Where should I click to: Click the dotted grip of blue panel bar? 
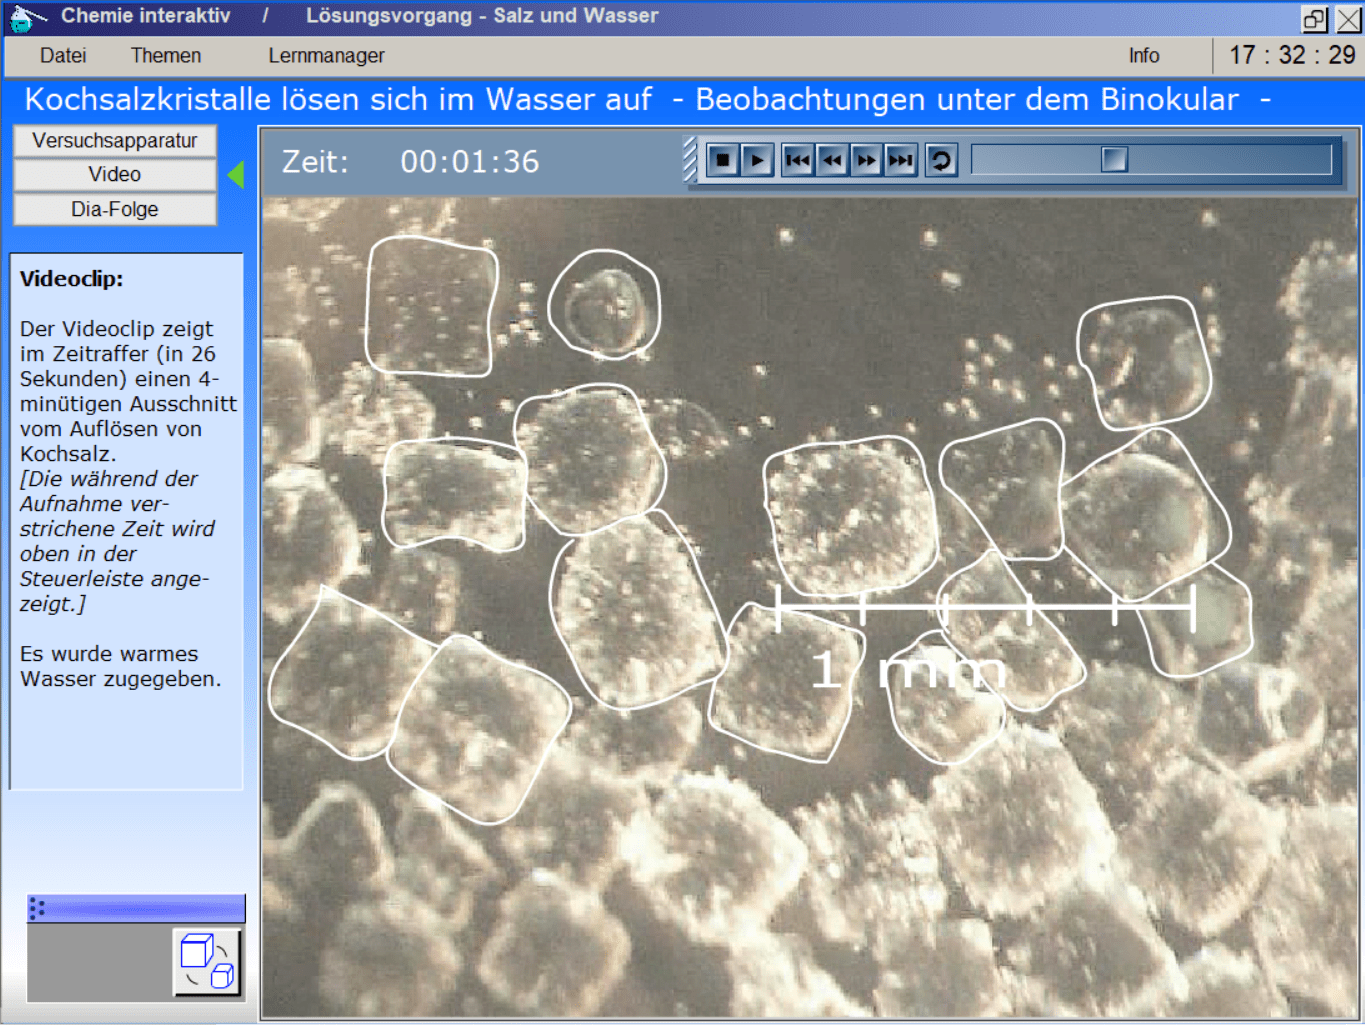coord(37,908)
